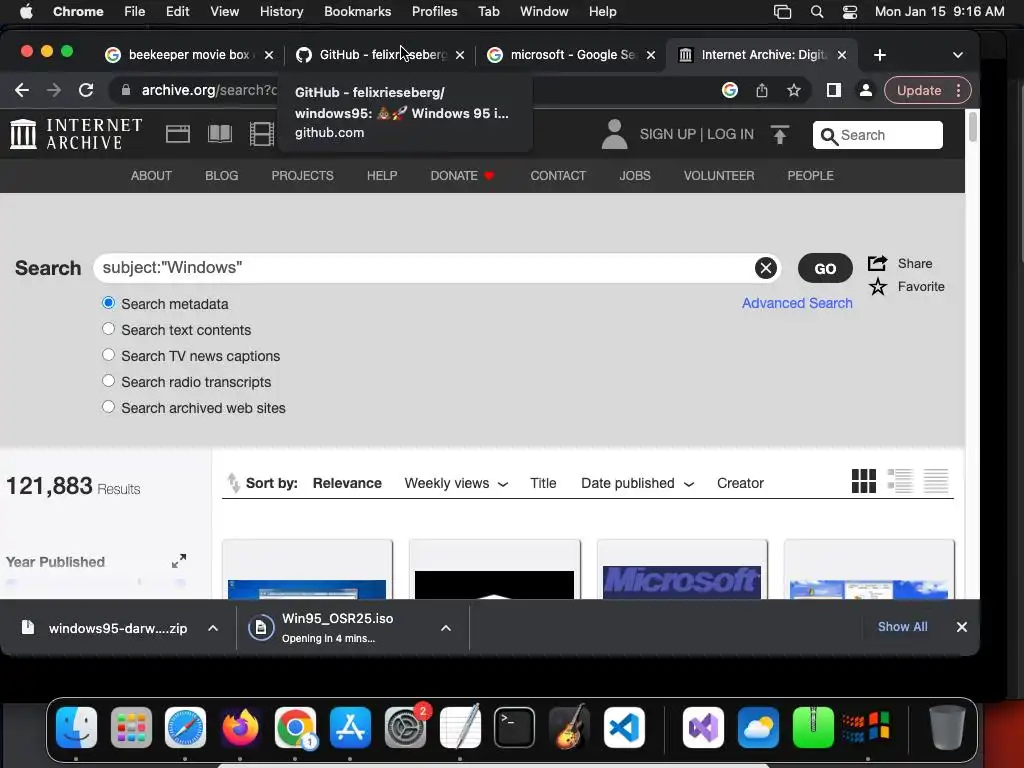Open the VOLUNTEER nav link
This screenshot has width=1024, height=768.
click(718, 176)
